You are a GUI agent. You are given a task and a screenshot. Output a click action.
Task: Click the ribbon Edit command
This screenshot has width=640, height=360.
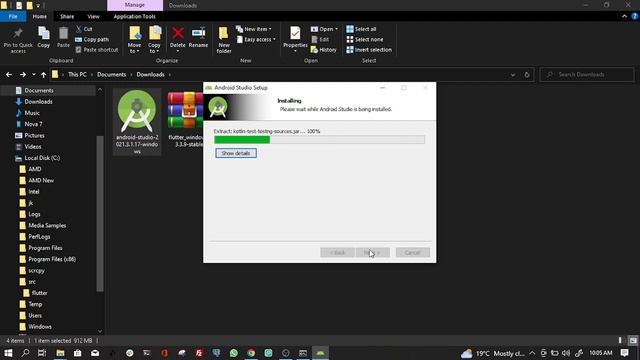pos(320,40)
